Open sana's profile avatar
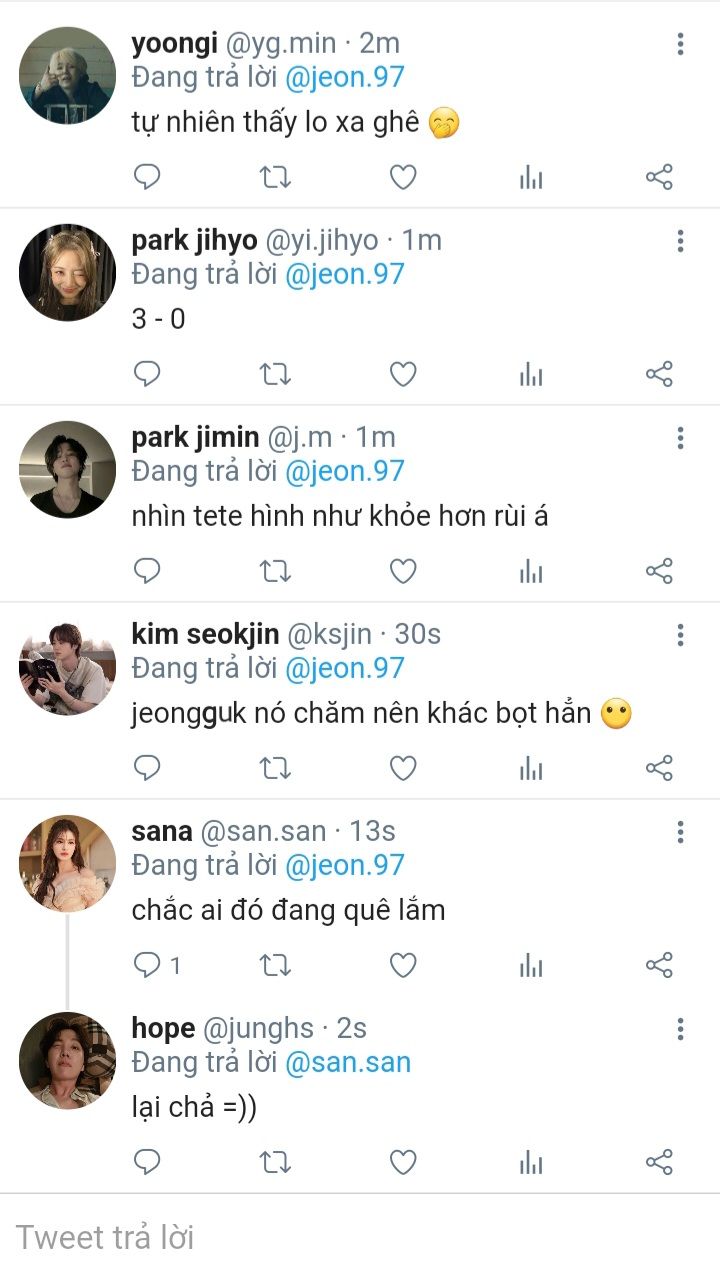 pyautogui.click(x=68, y=863)
